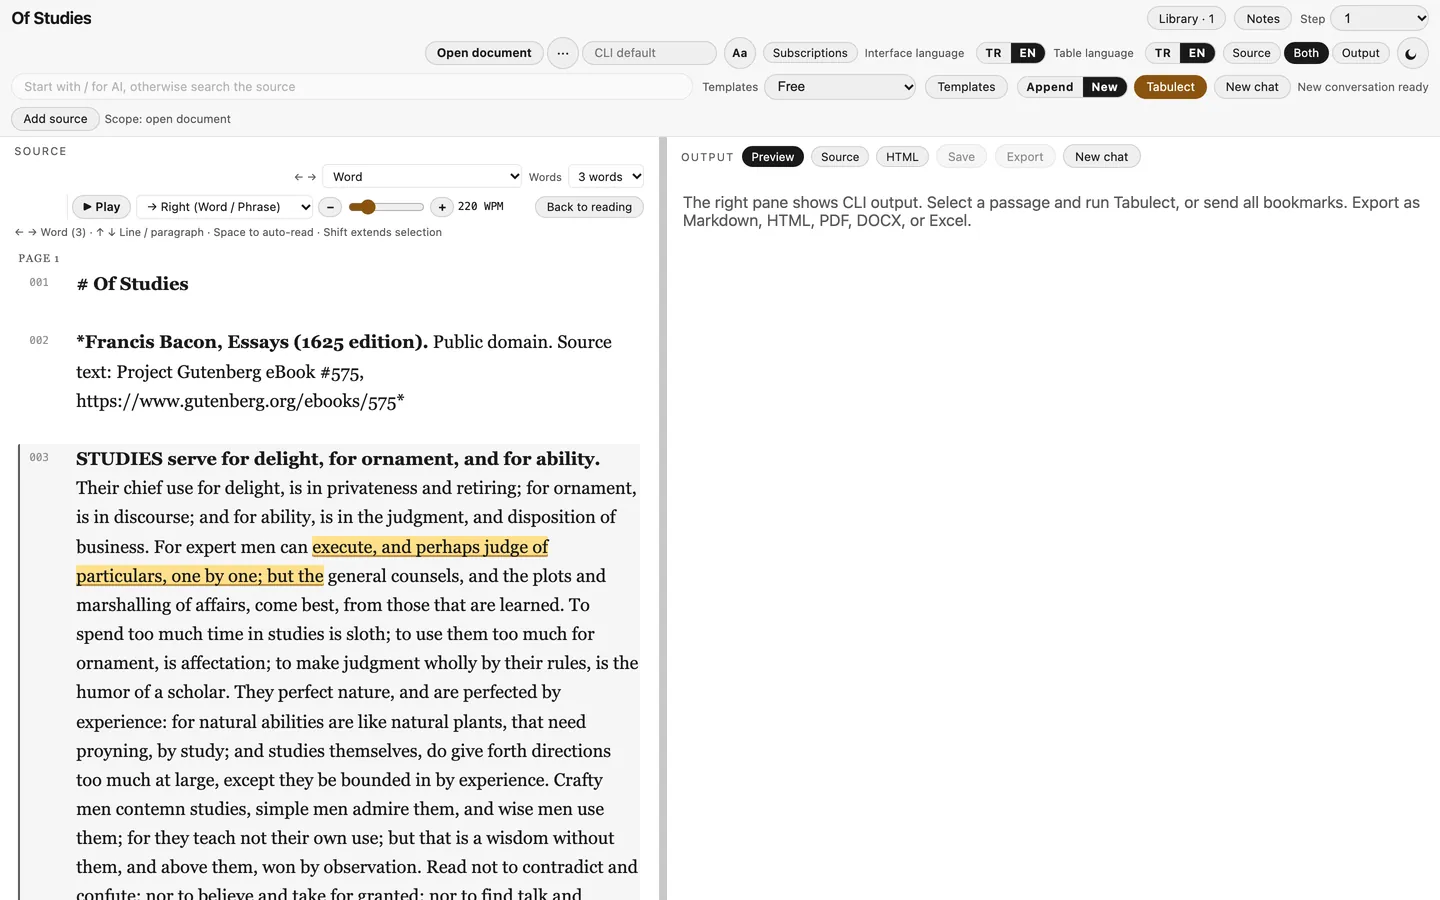The width and height of the screenshot is (1440, 900).
Task: Open the CLI default selector
Action: coord(649,53)
